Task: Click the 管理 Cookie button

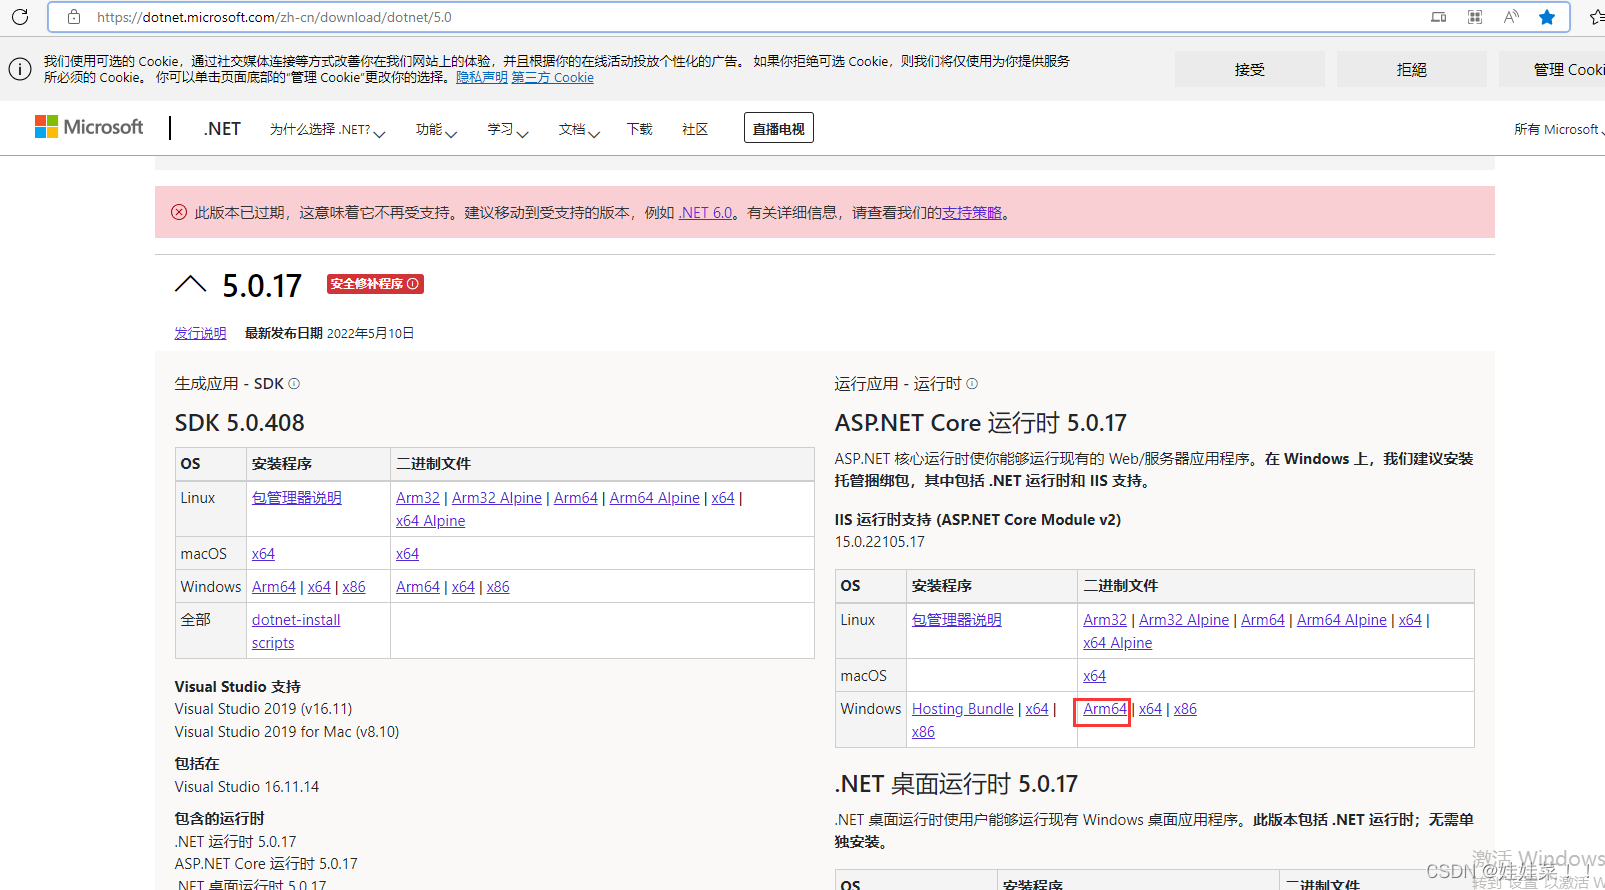Action: pos(1552,69)
